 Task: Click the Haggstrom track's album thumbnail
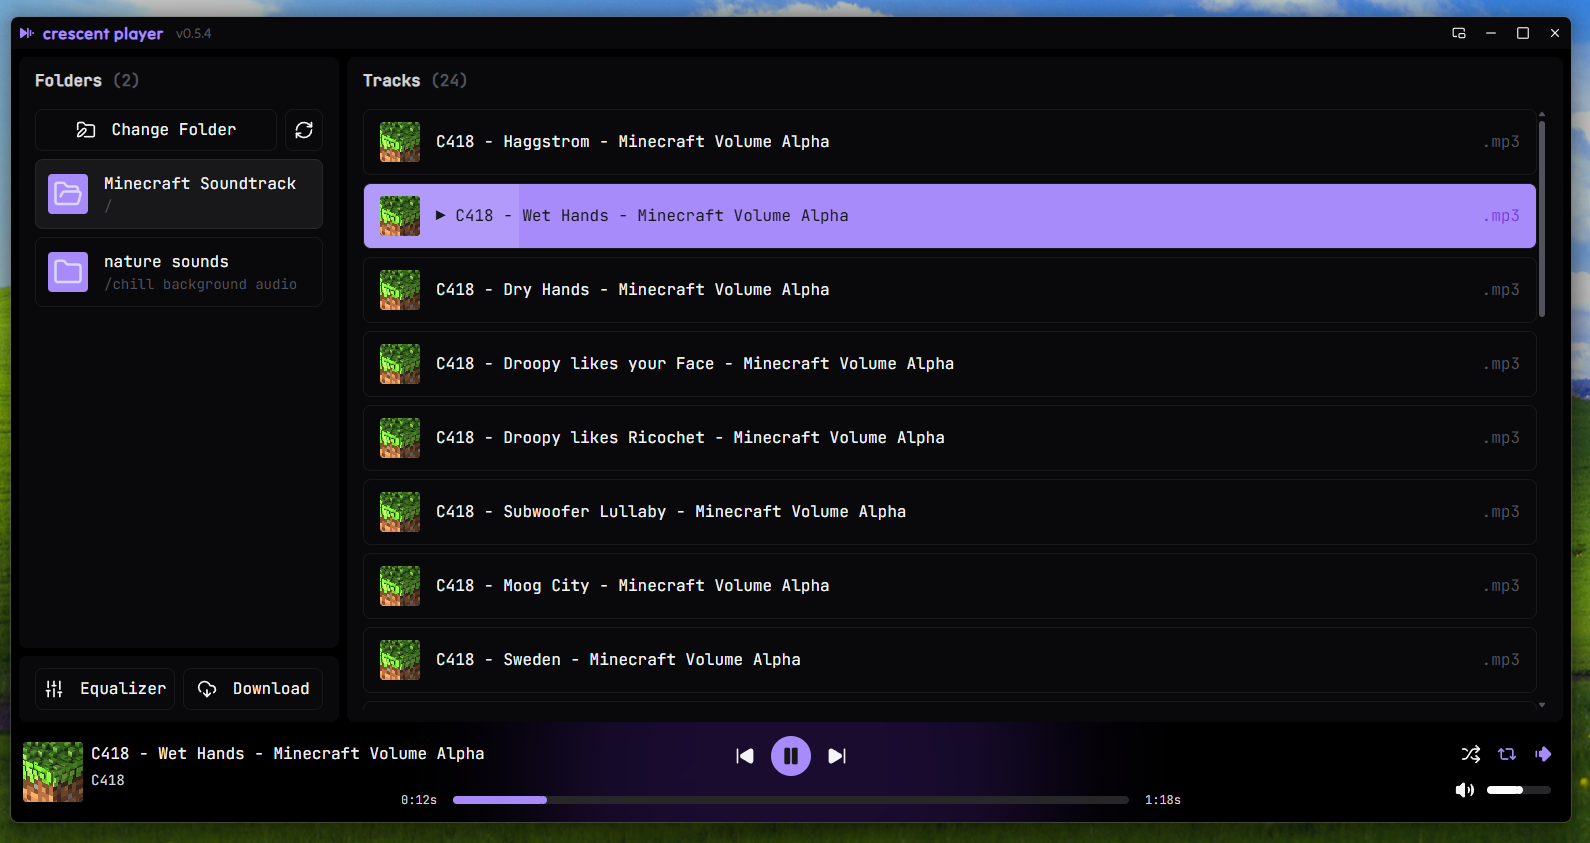tap(400, 142)
